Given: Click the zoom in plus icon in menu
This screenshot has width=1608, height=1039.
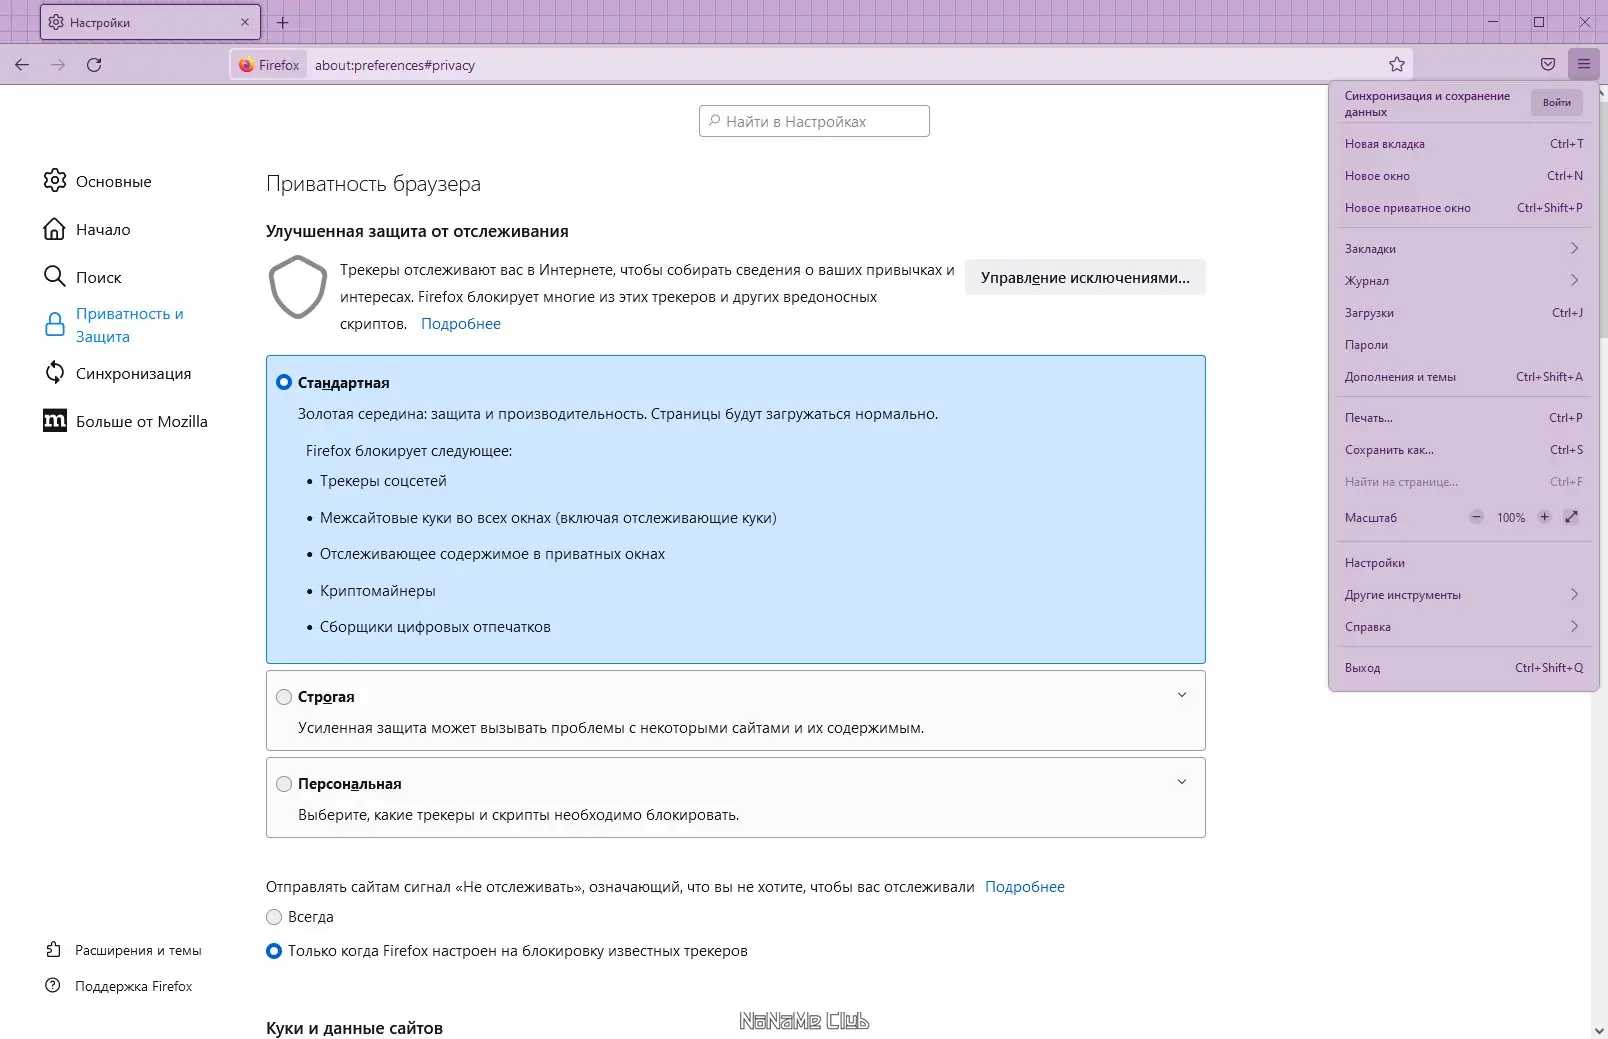Looking at the screenshot, I should tap(1544, 517).
